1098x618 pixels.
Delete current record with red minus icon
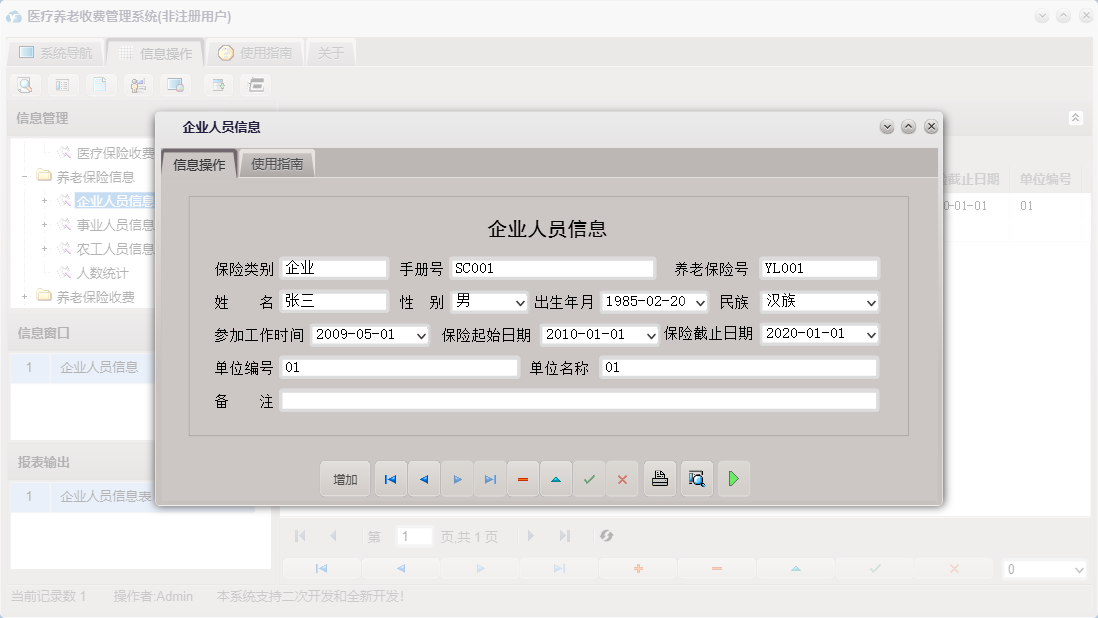(x=523, y=478)
